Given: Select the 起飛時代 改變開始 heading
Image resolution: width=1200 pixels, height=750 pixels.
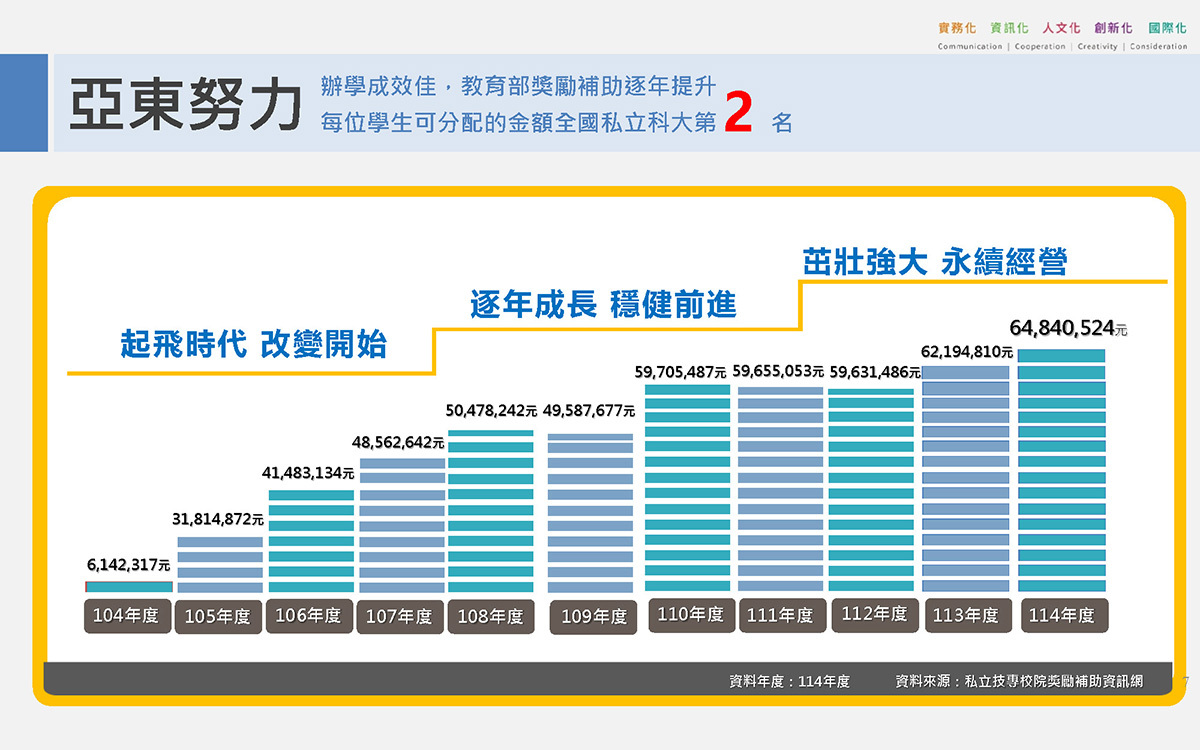Looking at the screenshot, I should point(255,344).
